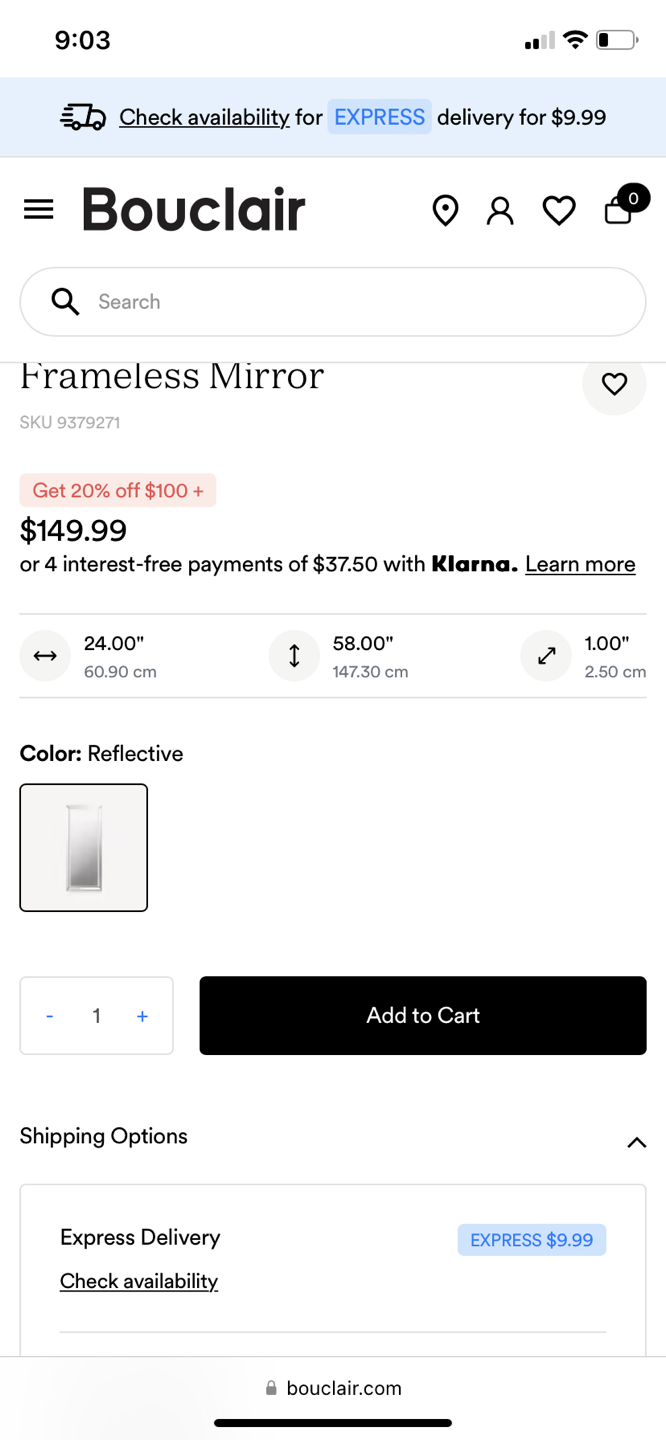Open the Klarna 'Learn more' link
The width and height of the screenshot is (666, 1440).
(580, 564)
